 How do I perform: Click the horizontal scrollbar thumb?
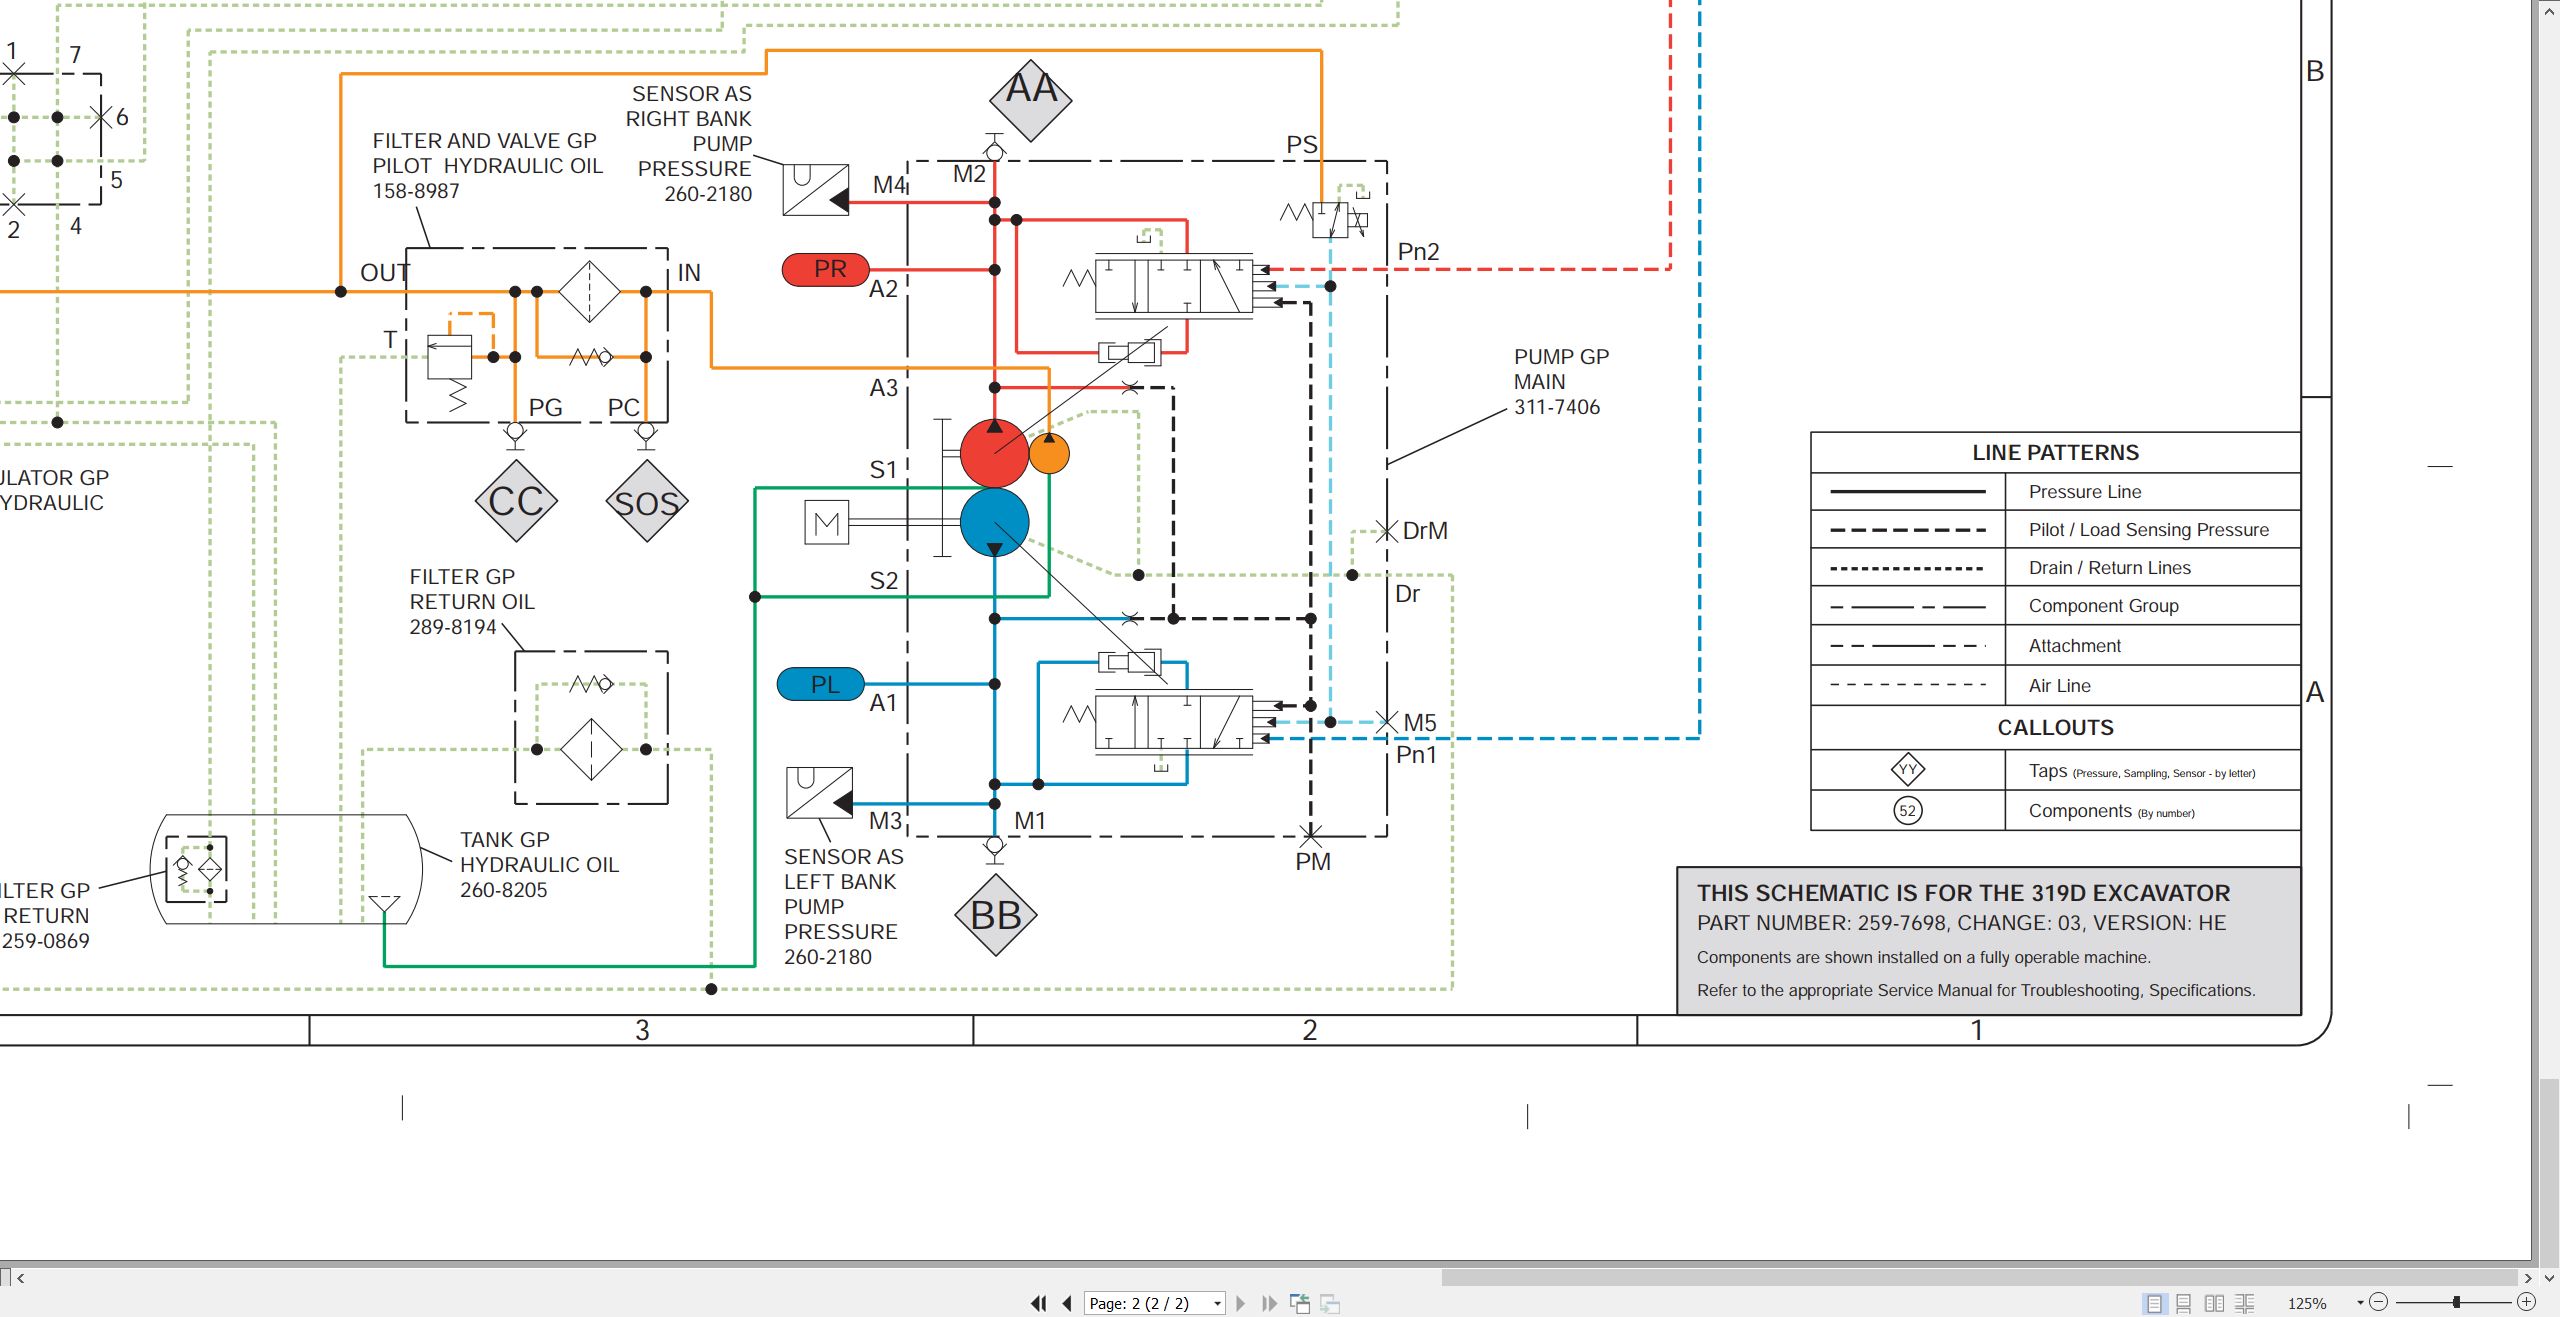1979,1277
